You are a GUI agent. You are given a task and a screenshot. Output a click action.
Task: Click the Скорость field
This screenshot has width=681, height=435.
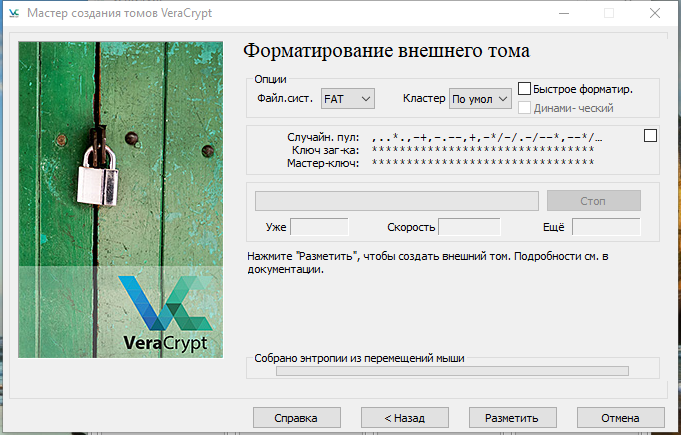click(x=469, y=227)
